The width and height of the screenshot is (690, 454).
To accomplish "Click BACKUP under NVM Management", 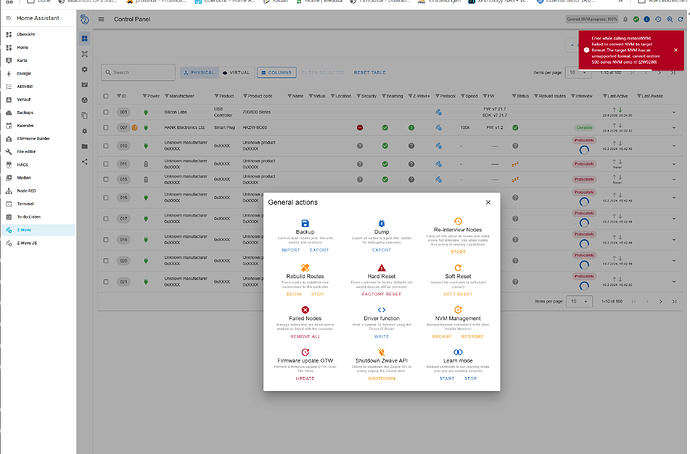I will [x=442, y=337].
